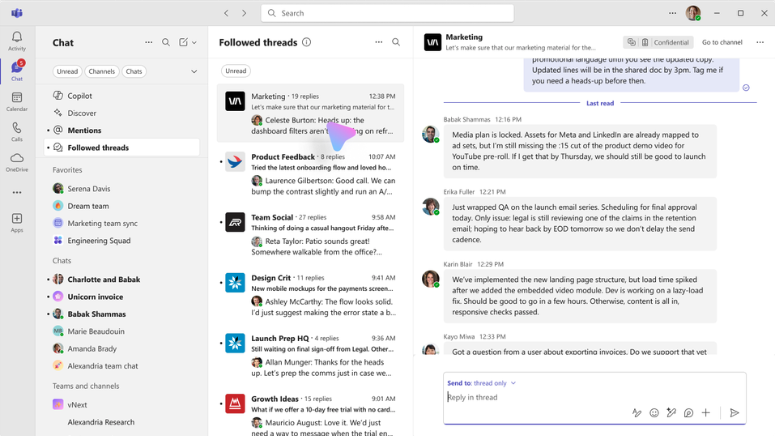Open the new chat dropdown arrow
The width and height of the screenshot is (775, 436).
[x=196, y=43]
